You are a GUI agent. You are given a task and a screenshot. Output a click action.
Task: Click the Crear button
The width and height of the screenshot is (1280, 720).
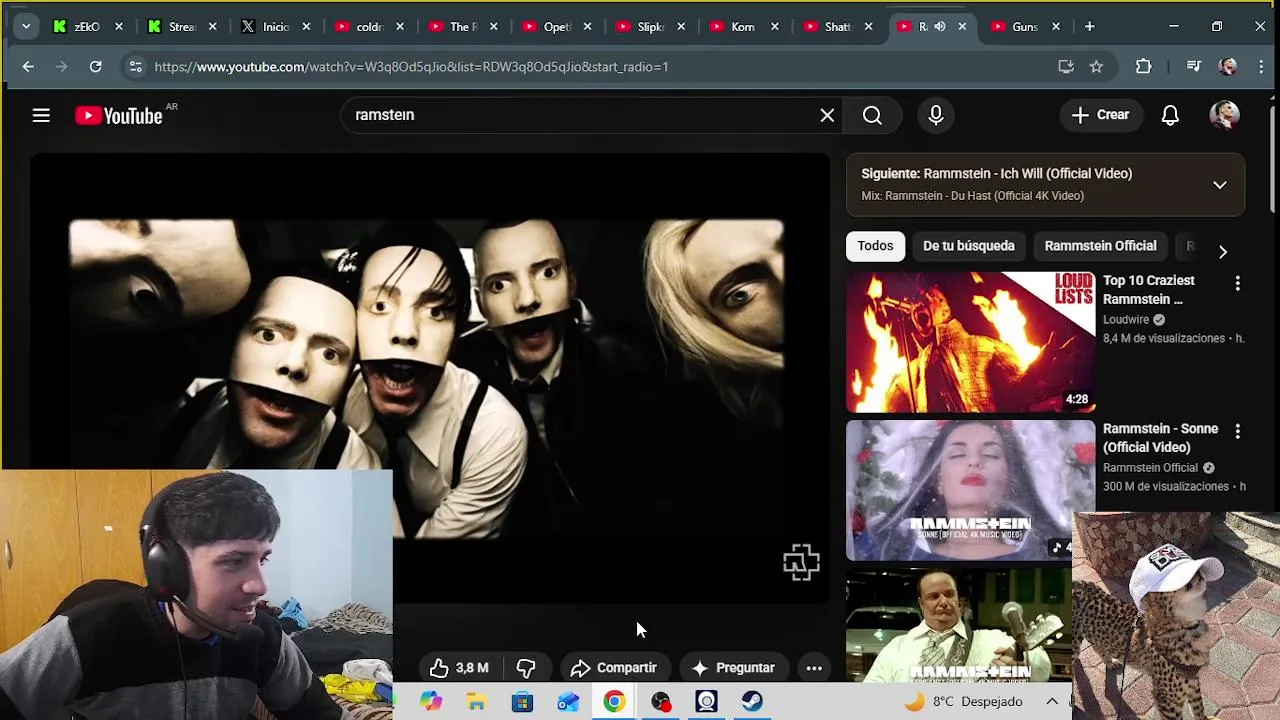point(1101,115)
